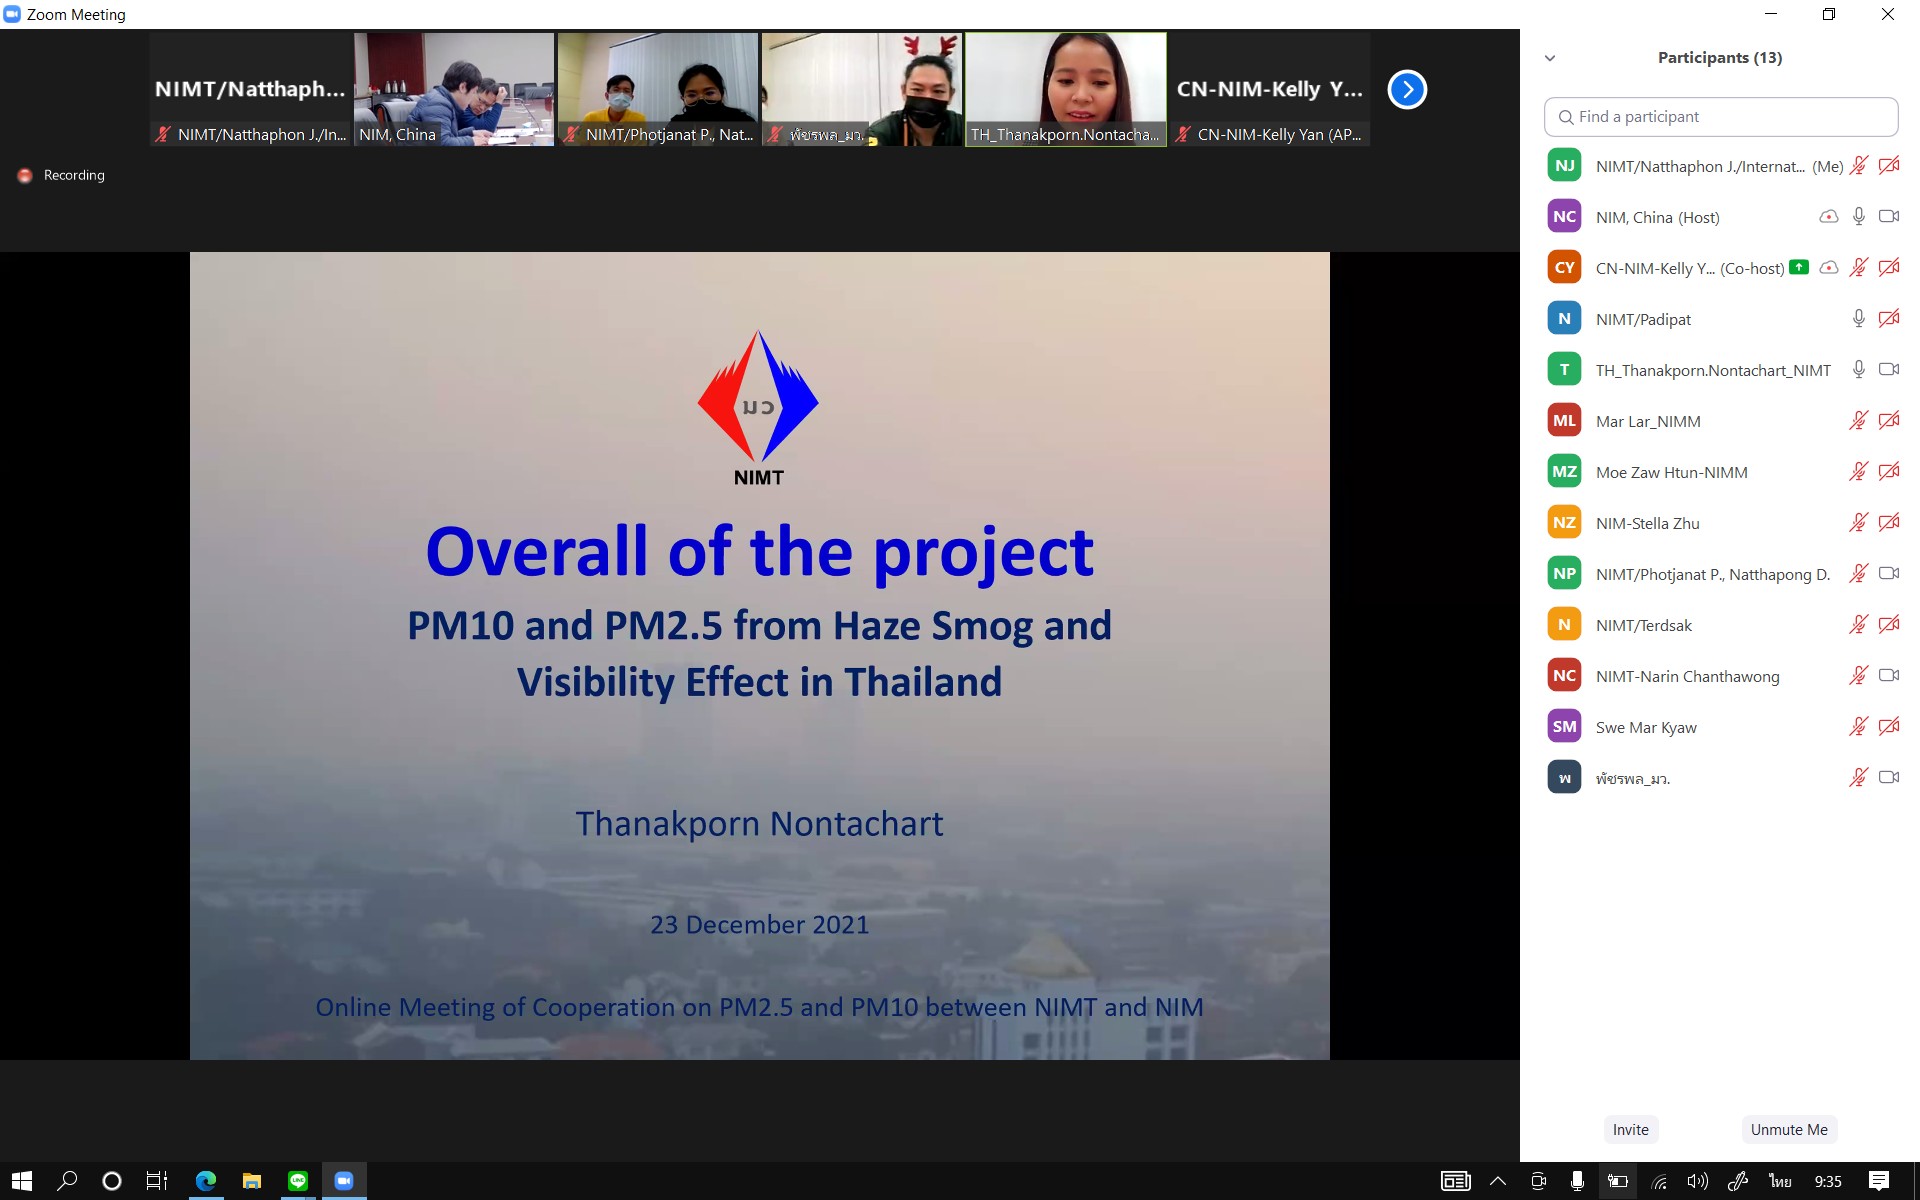
Task: Click the Invite button
Action: (1630, 1129)
